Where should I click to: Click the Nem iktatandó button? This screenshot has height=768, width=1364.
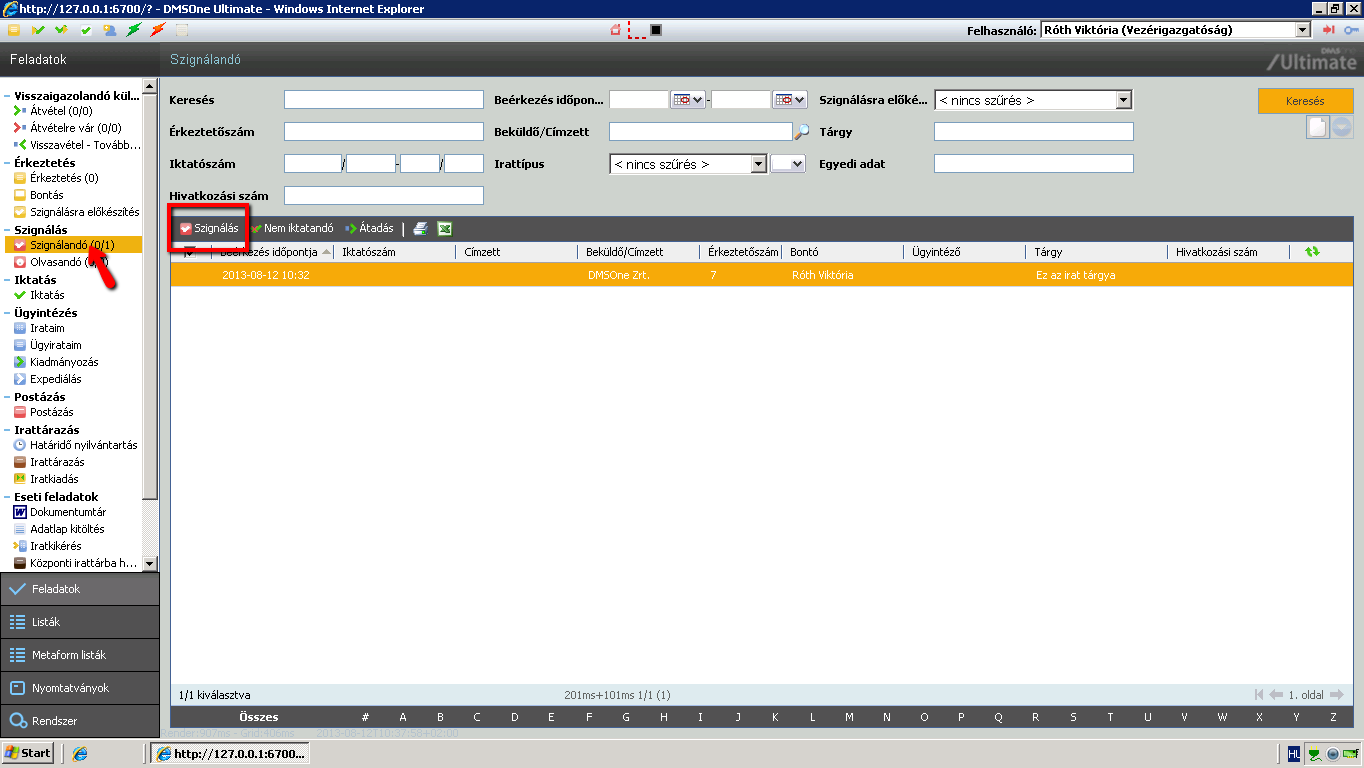pyautogui.click(x=292, y=229)
